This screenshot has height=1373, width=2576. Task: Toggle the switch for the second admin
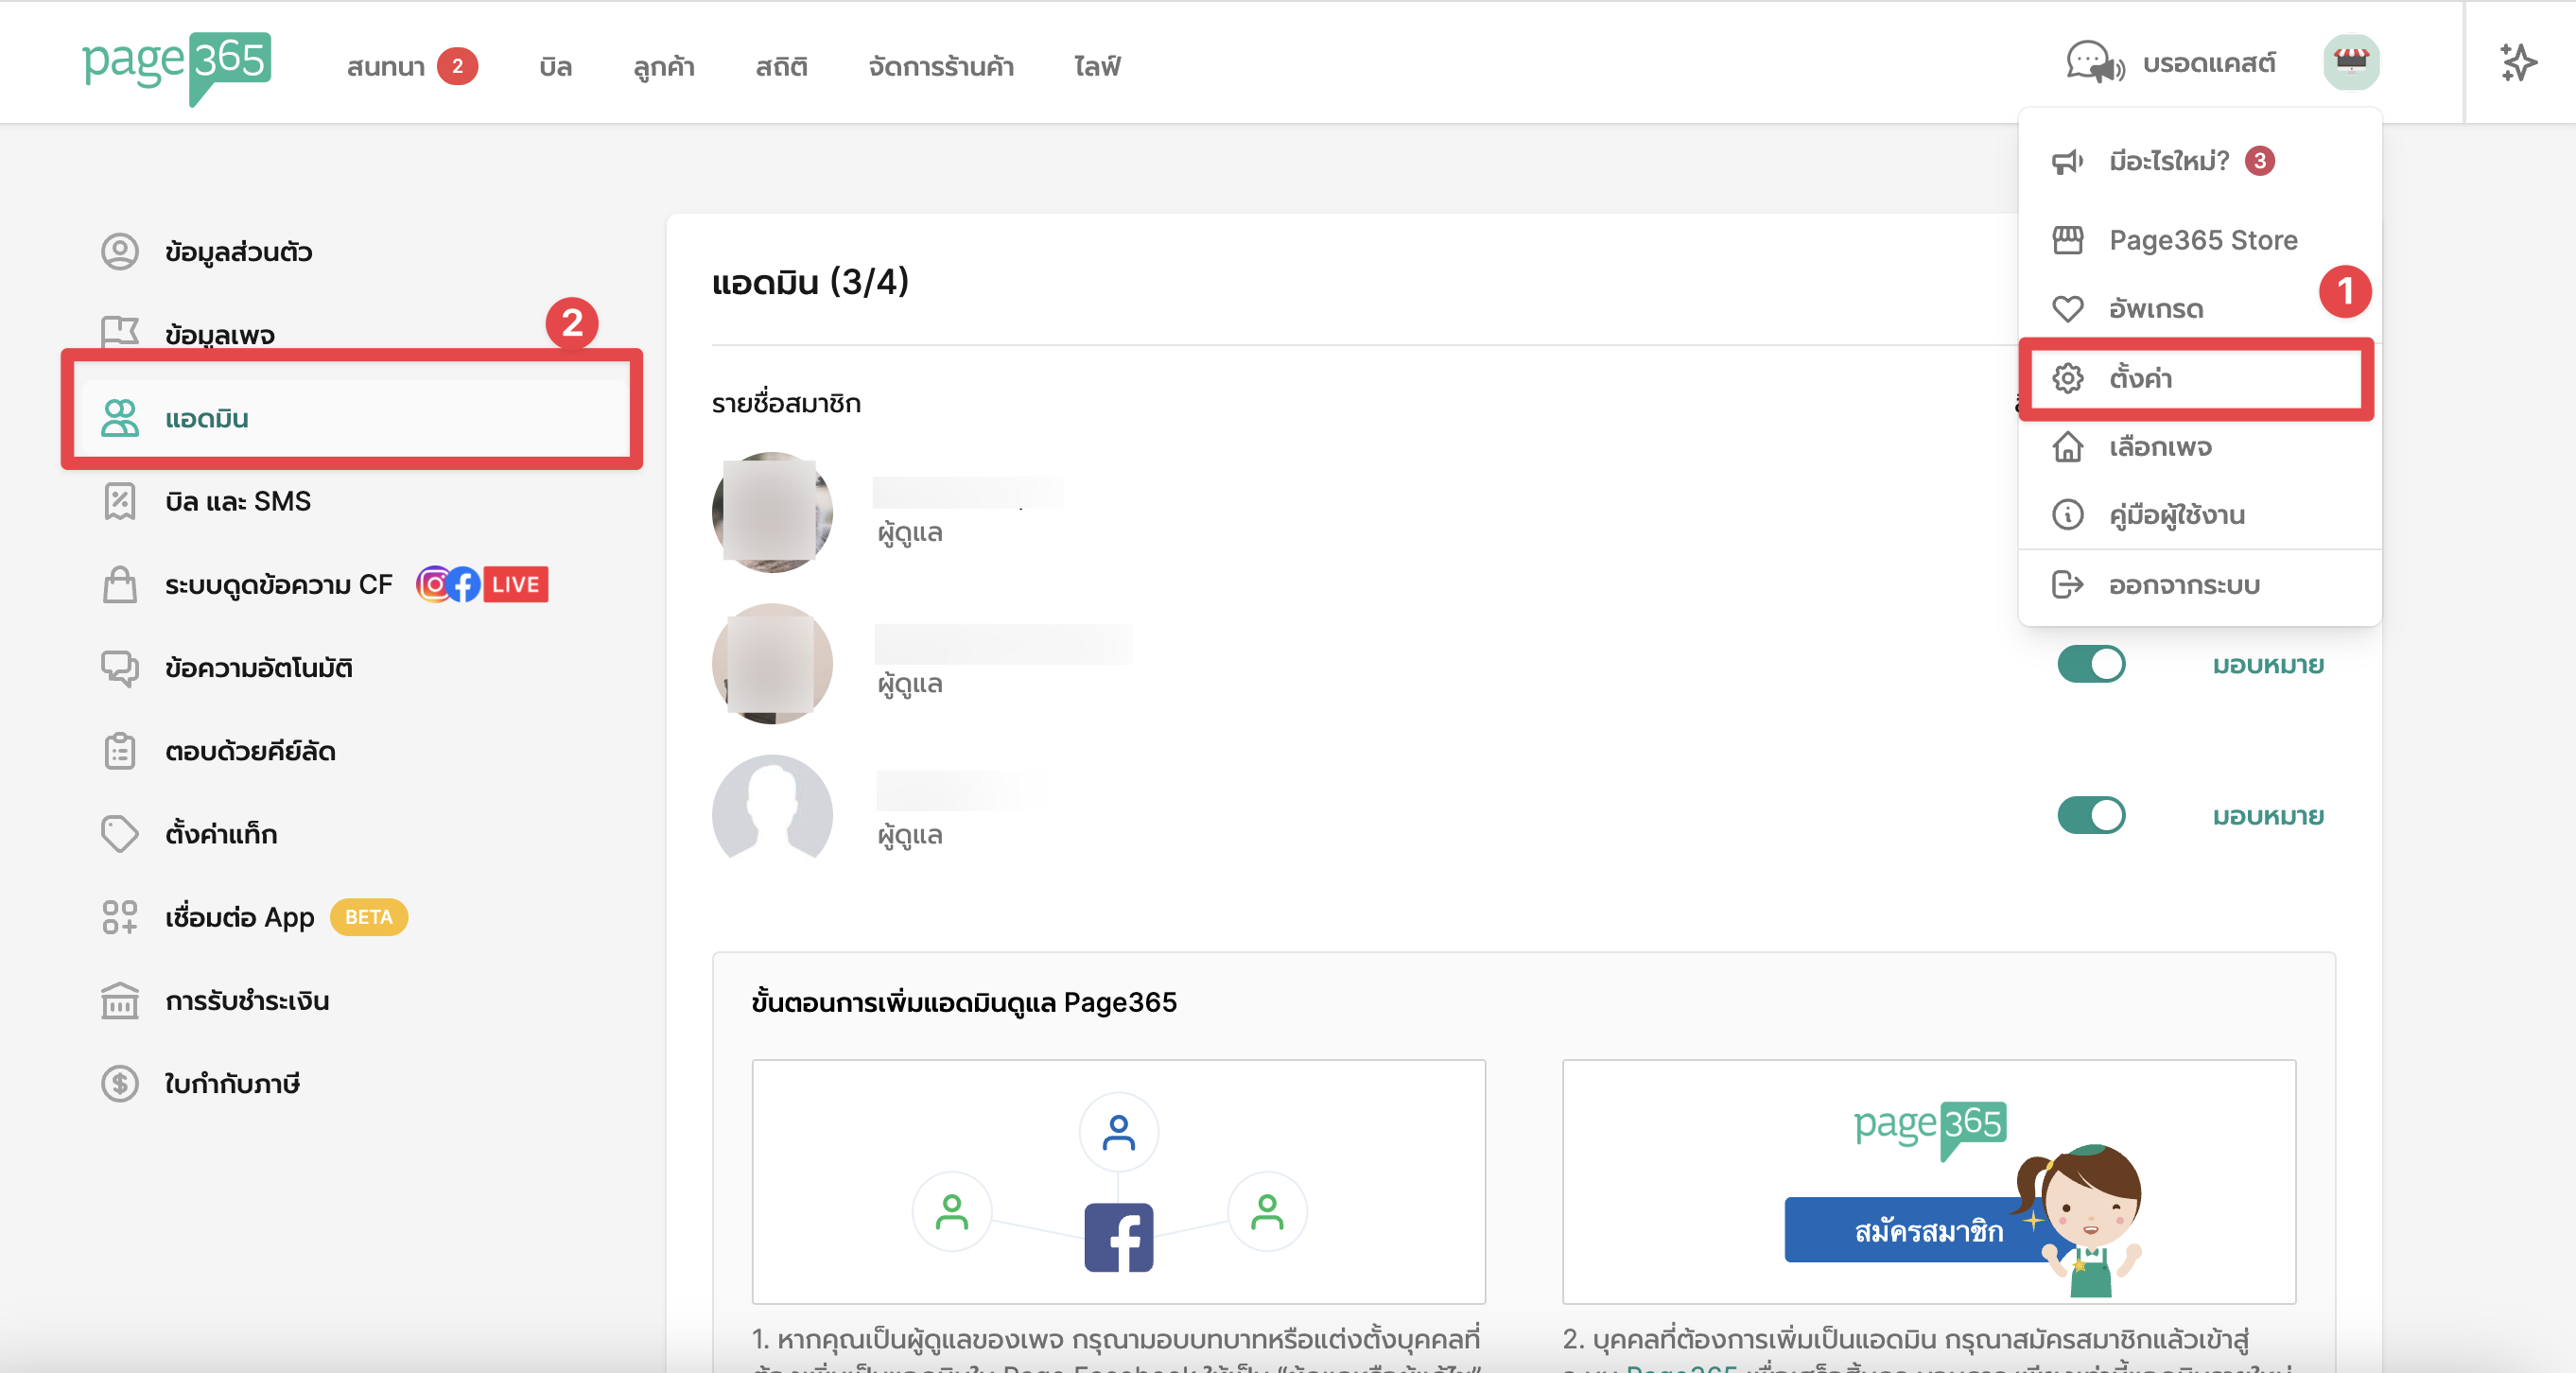[x=2091, y=664]
